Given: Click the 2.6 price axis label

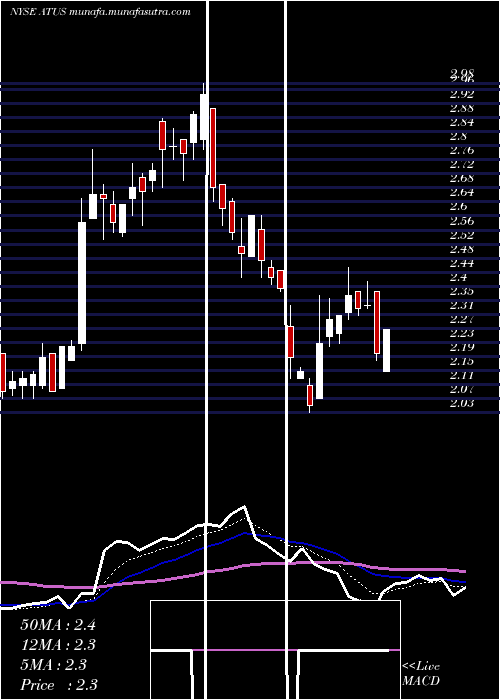Looking at the screenshot, I should (458, 207).
